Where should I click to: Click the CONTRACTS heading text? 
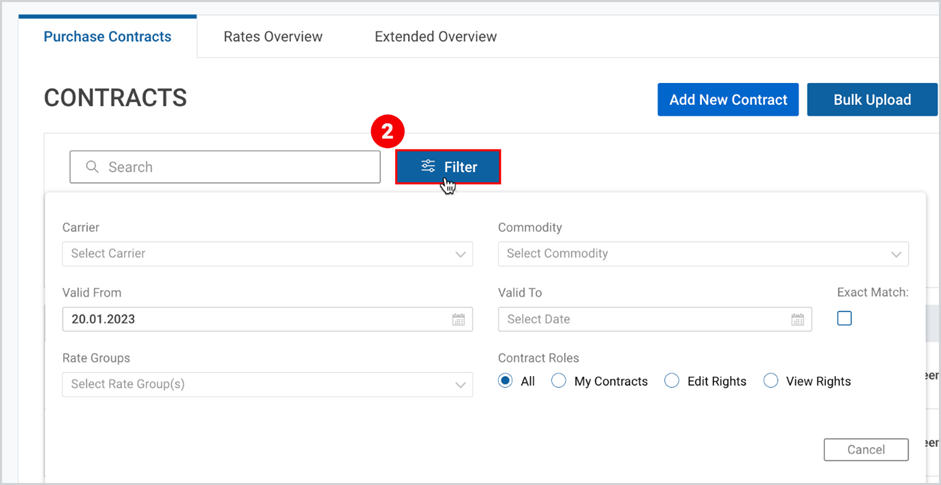point(115,98)
